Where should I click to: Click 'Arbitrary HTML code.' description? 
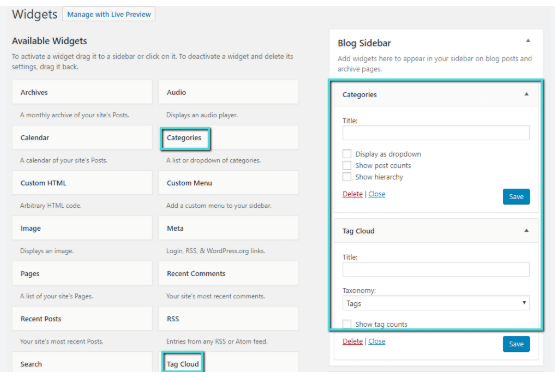click(51, 205)
